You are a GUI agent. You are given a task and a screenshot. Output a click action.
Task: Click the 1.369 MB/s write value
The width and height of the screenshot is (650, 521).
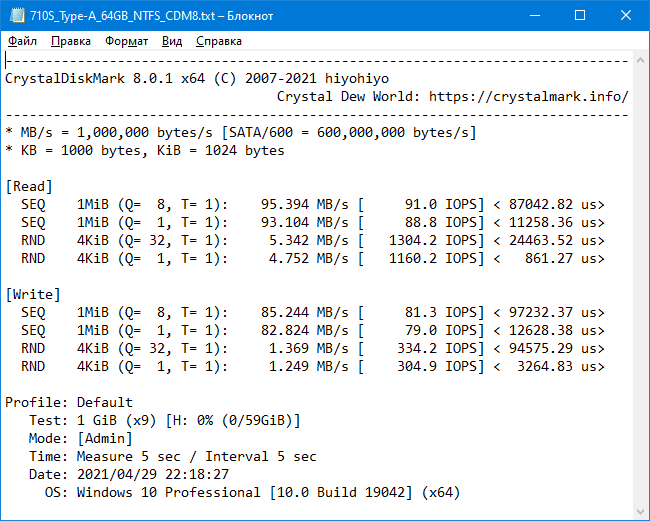tap(309, 349)
